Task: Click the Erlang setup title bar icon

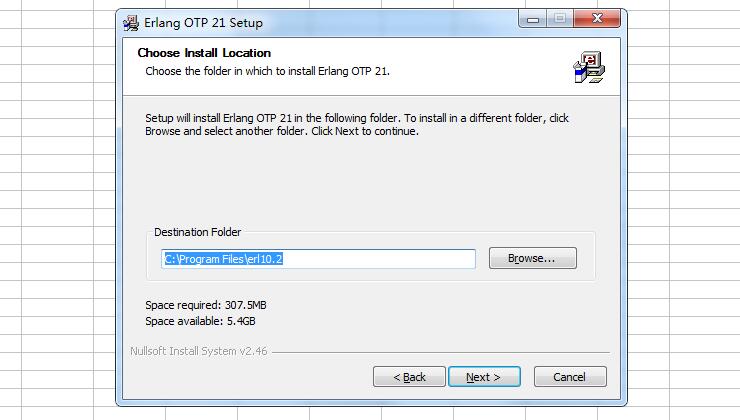Action: 131,23
